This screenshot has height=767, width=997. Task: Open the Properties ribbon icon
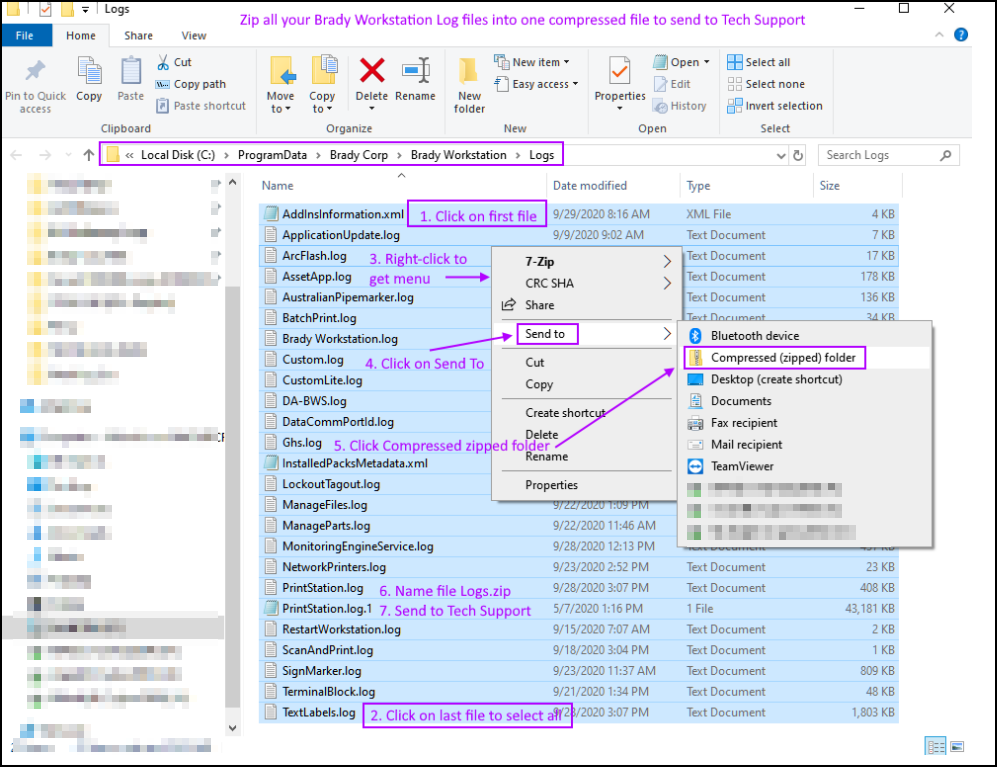[x=620, y=73]
